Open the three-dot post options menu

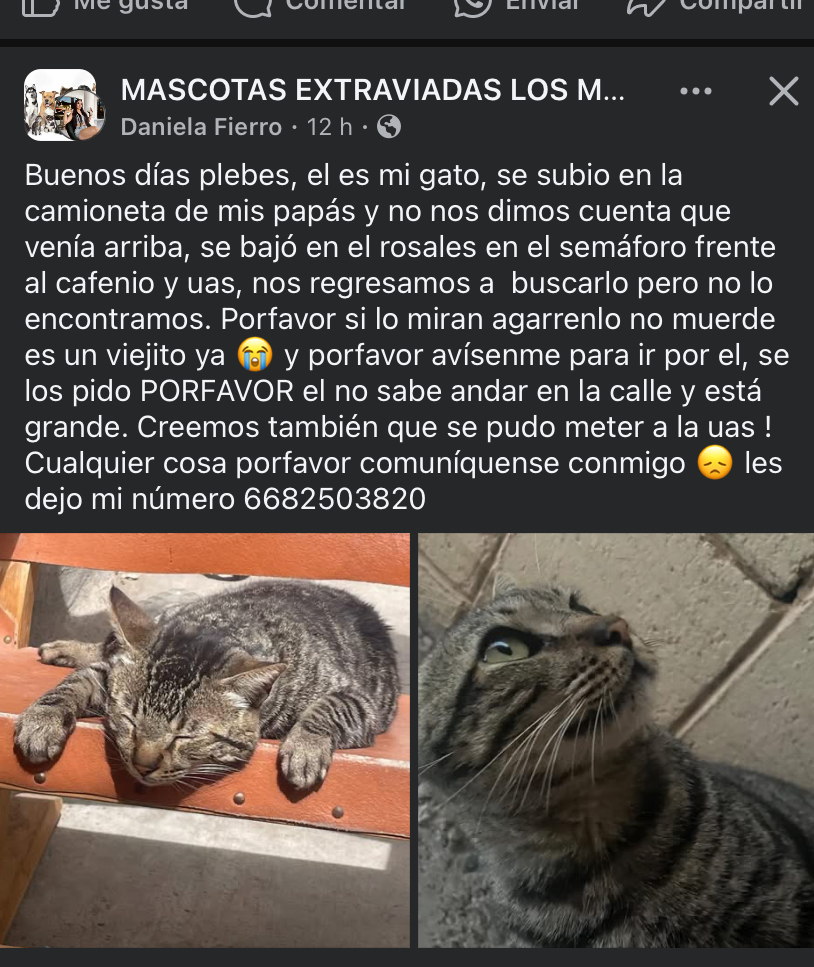696,91
